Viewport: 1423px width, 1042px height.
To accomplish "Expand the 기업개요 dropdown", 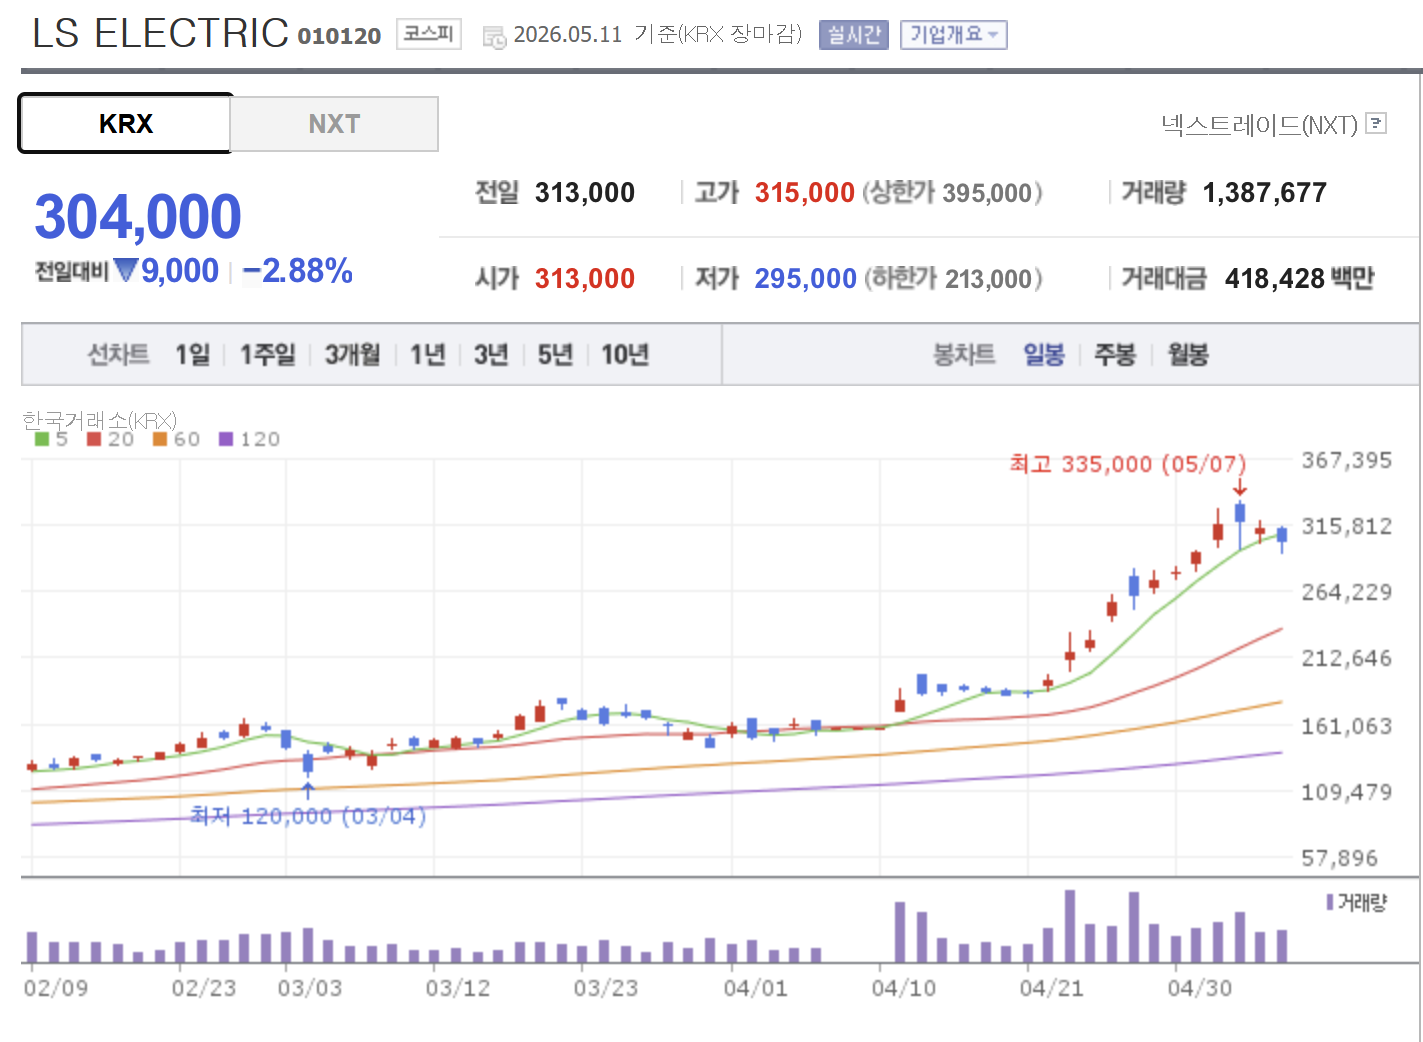I will [953, 35].
